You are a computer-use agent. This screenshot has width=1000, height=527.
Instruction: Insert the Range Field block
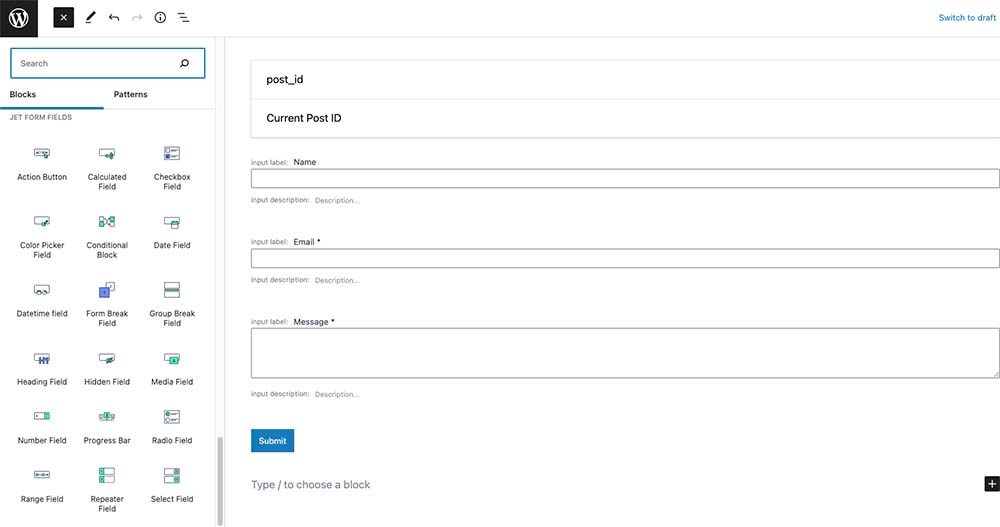[42, 484]
